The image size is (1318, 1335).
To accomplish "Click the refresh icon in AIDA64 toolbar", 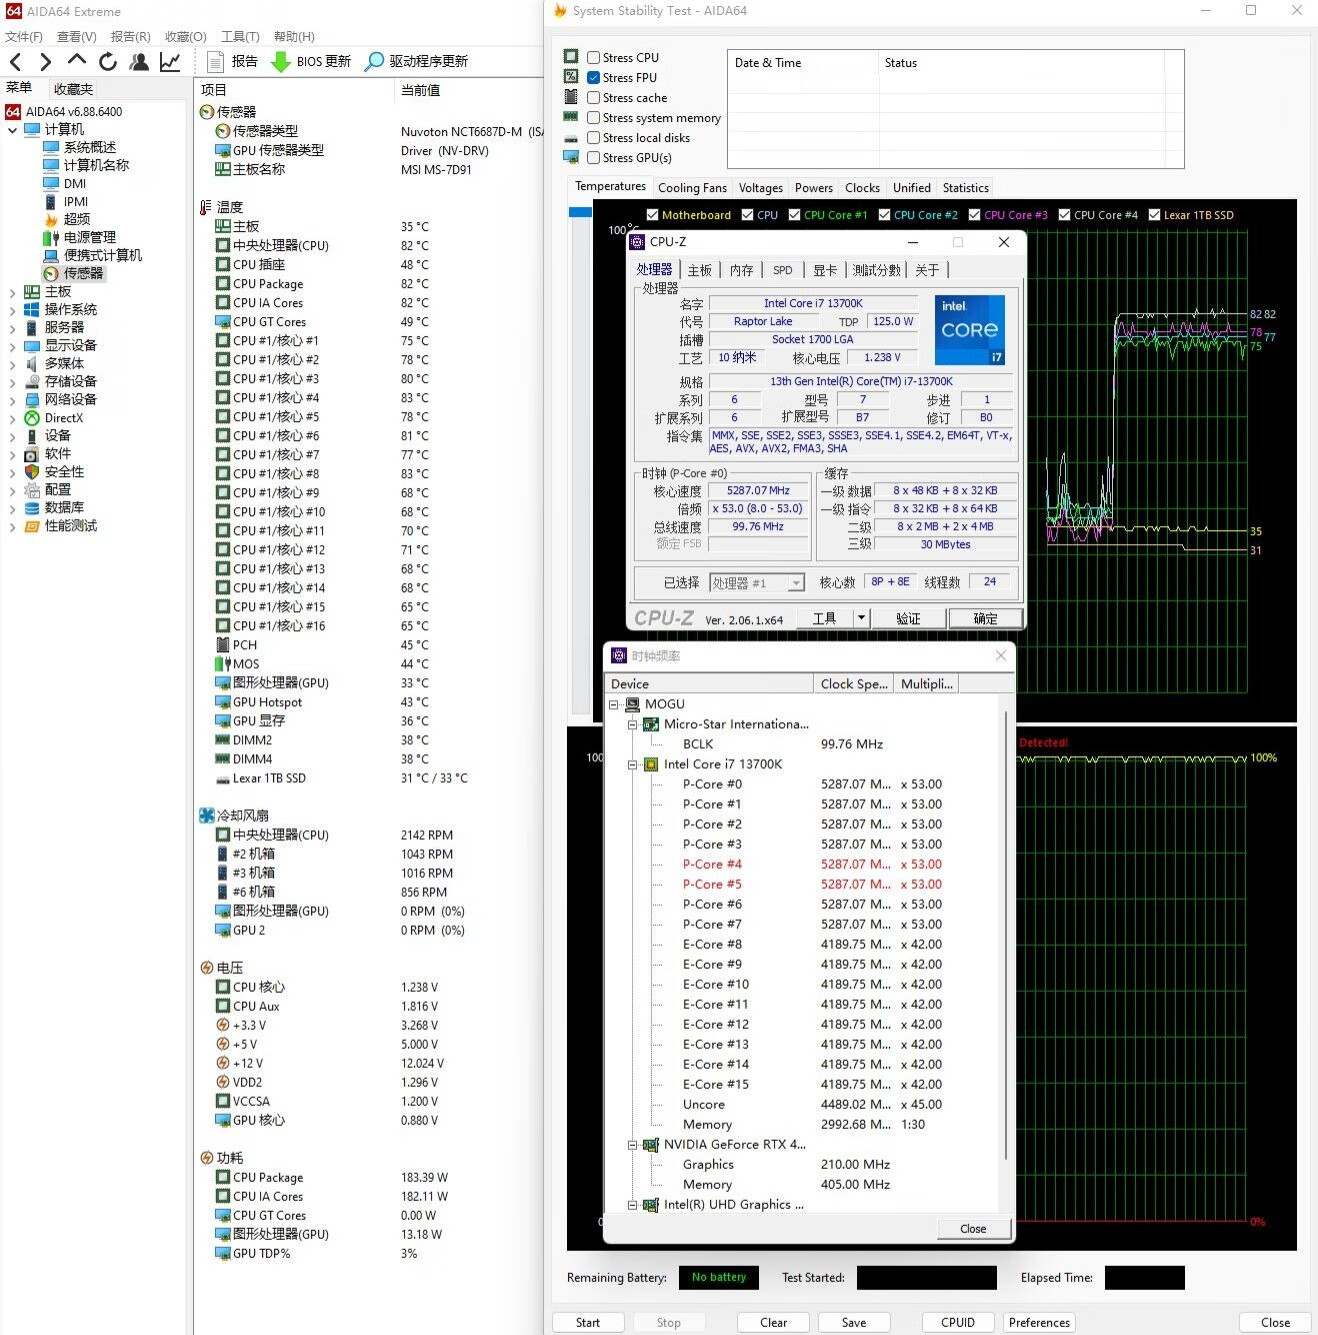I will click(108, 62).
